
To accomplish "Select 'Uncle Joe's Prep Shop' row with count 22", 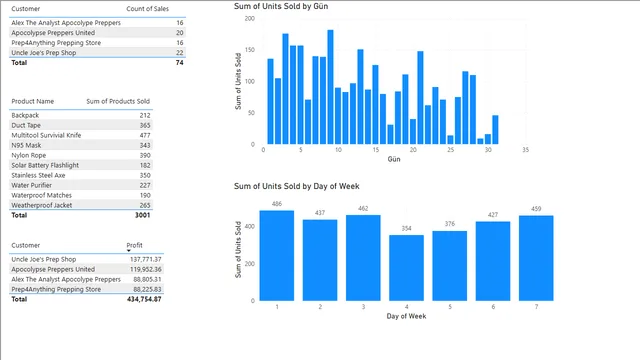I will point(97,53).
